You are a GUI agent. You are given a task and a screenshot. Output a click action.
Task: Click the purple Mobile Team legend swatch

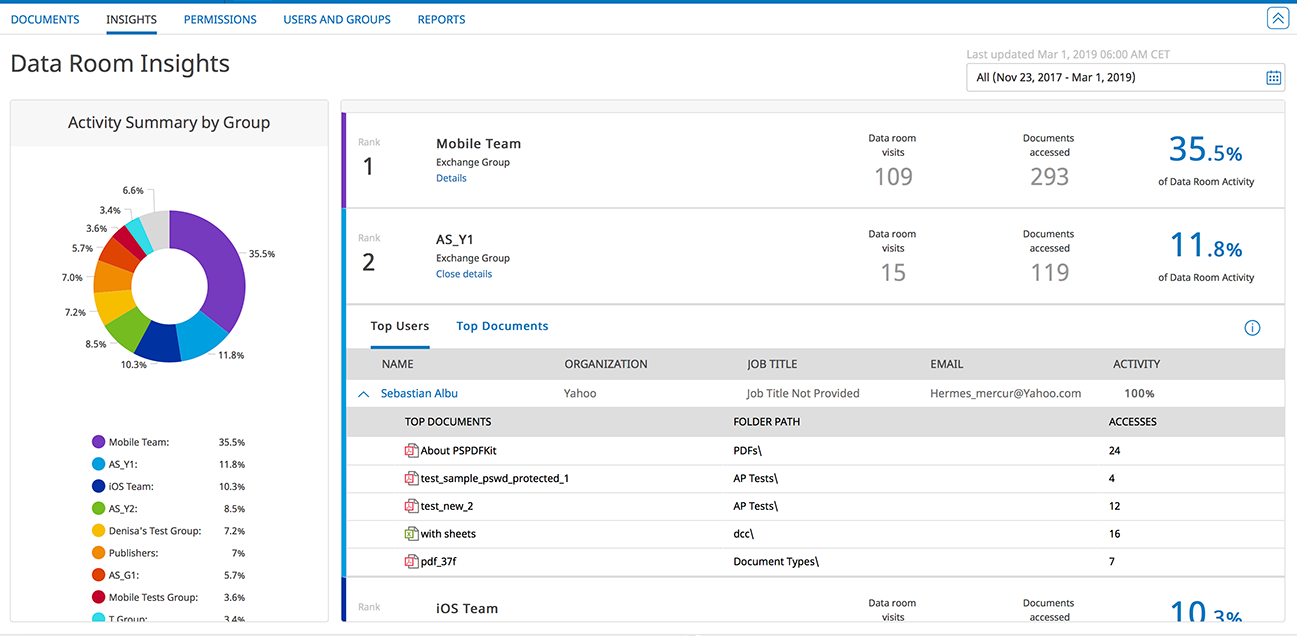click(x=99, y=441)
